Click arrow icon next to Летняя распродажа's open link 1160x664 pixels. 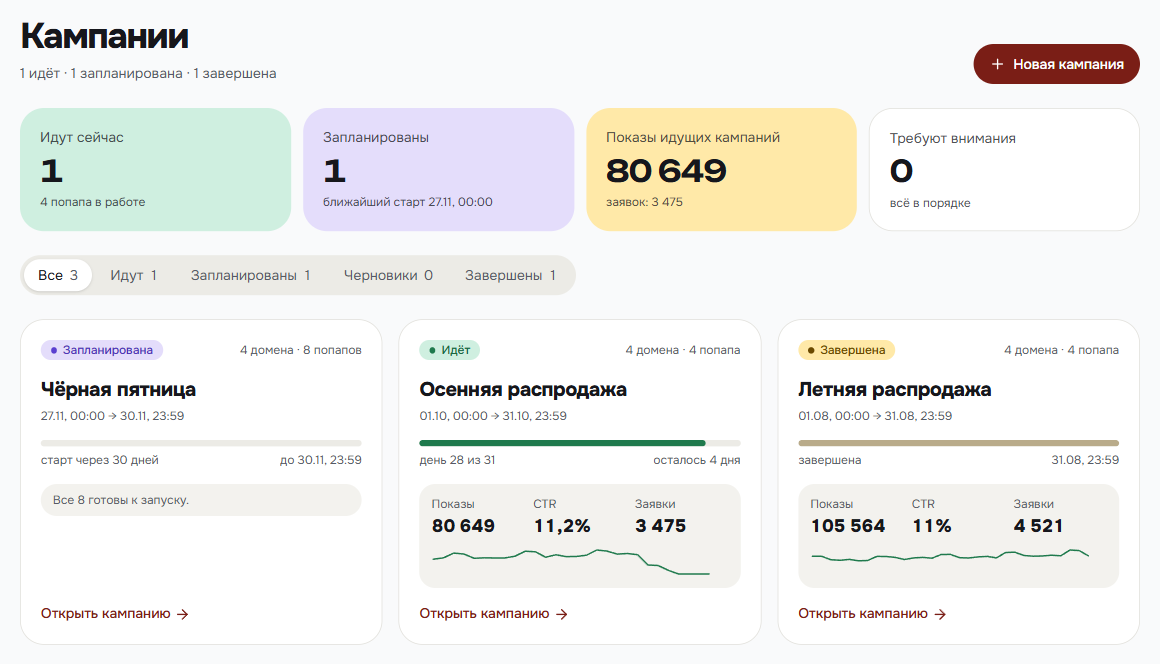(940, 614)
